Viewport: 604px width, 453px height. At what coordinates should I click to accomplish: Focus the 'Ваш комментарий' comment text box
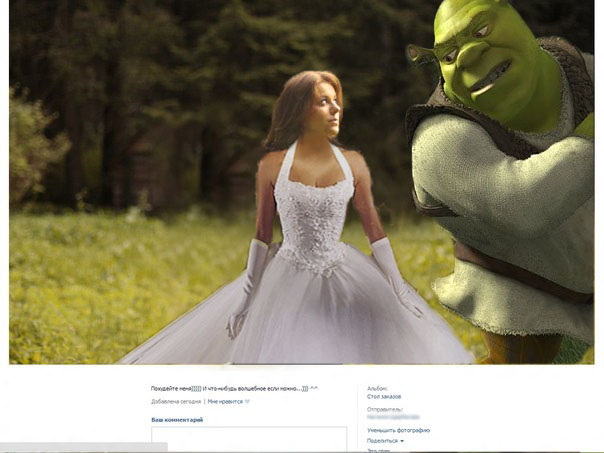pyautogui.click(x=249, y=439)
